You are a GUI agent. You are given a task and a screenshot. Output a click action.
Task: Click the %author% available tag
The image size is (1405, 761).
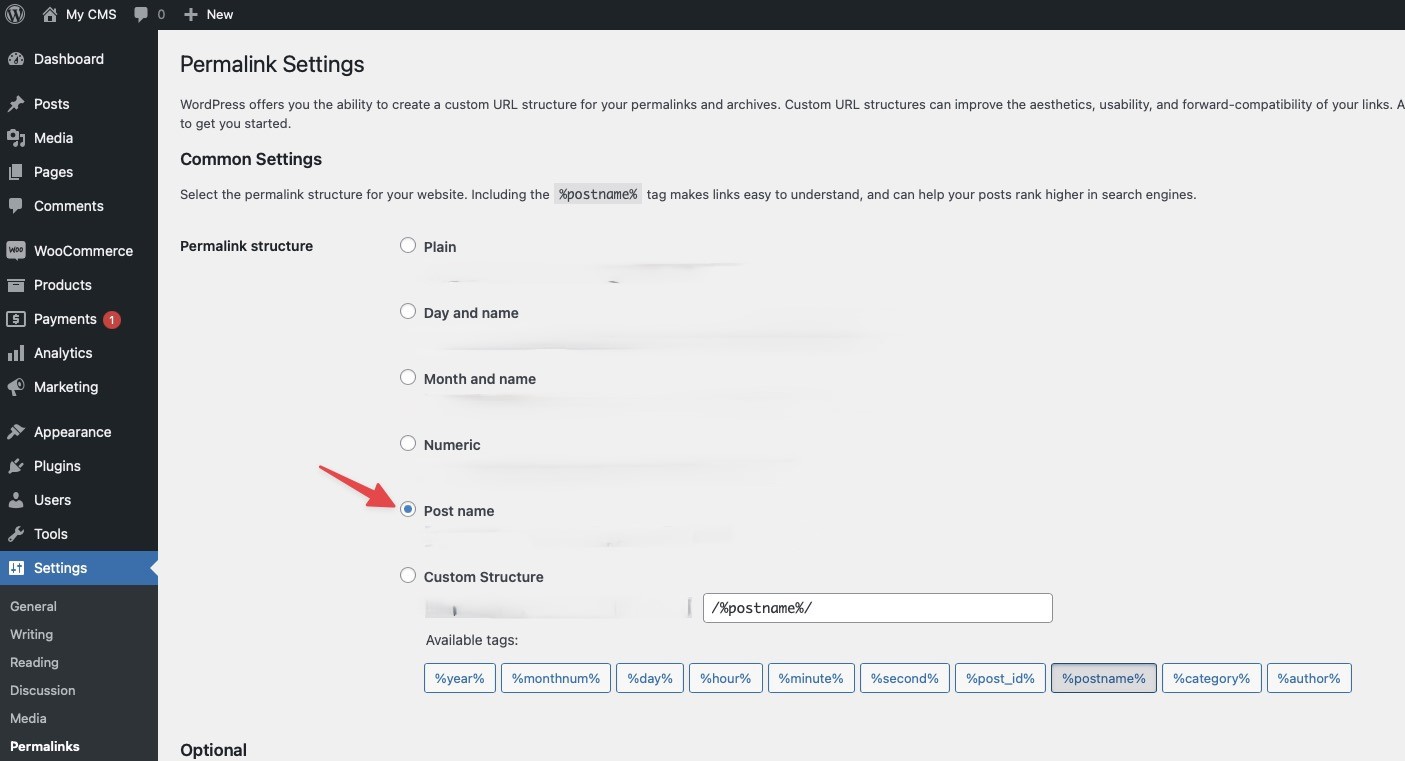point(1308,678)
